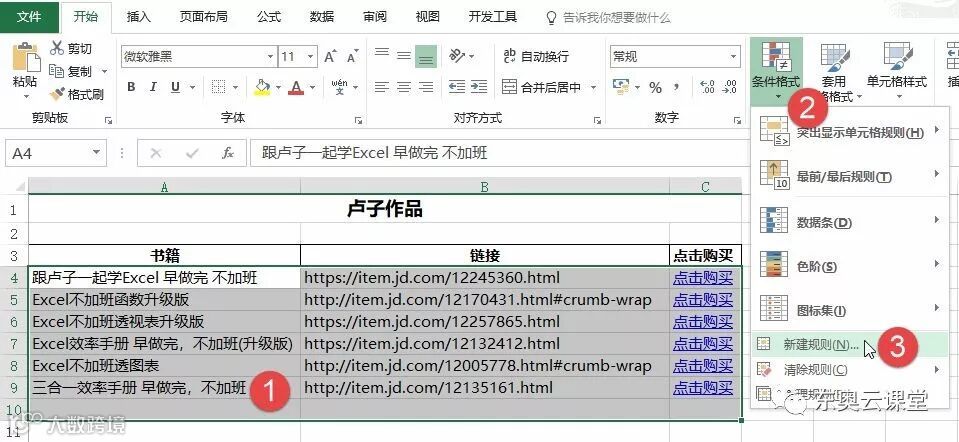This screenshot has width=959, height=442.
Task: Switch to the 公式 tab
Action: 269,17
